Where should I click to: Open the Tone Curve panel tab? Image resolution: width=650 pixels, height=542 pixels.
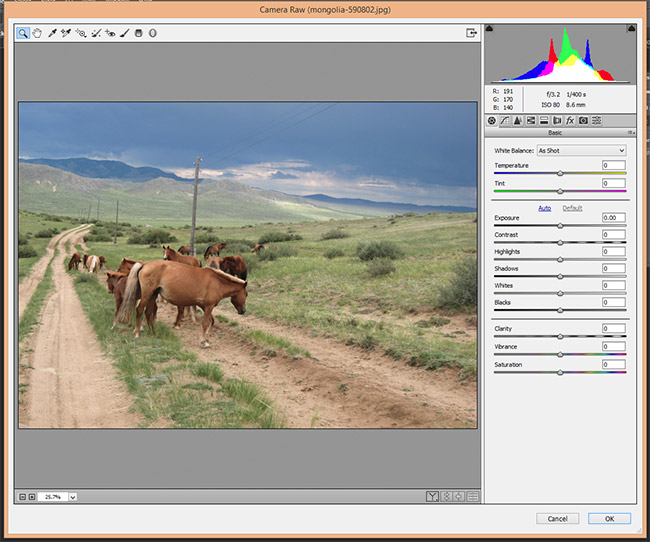[504, 121]
